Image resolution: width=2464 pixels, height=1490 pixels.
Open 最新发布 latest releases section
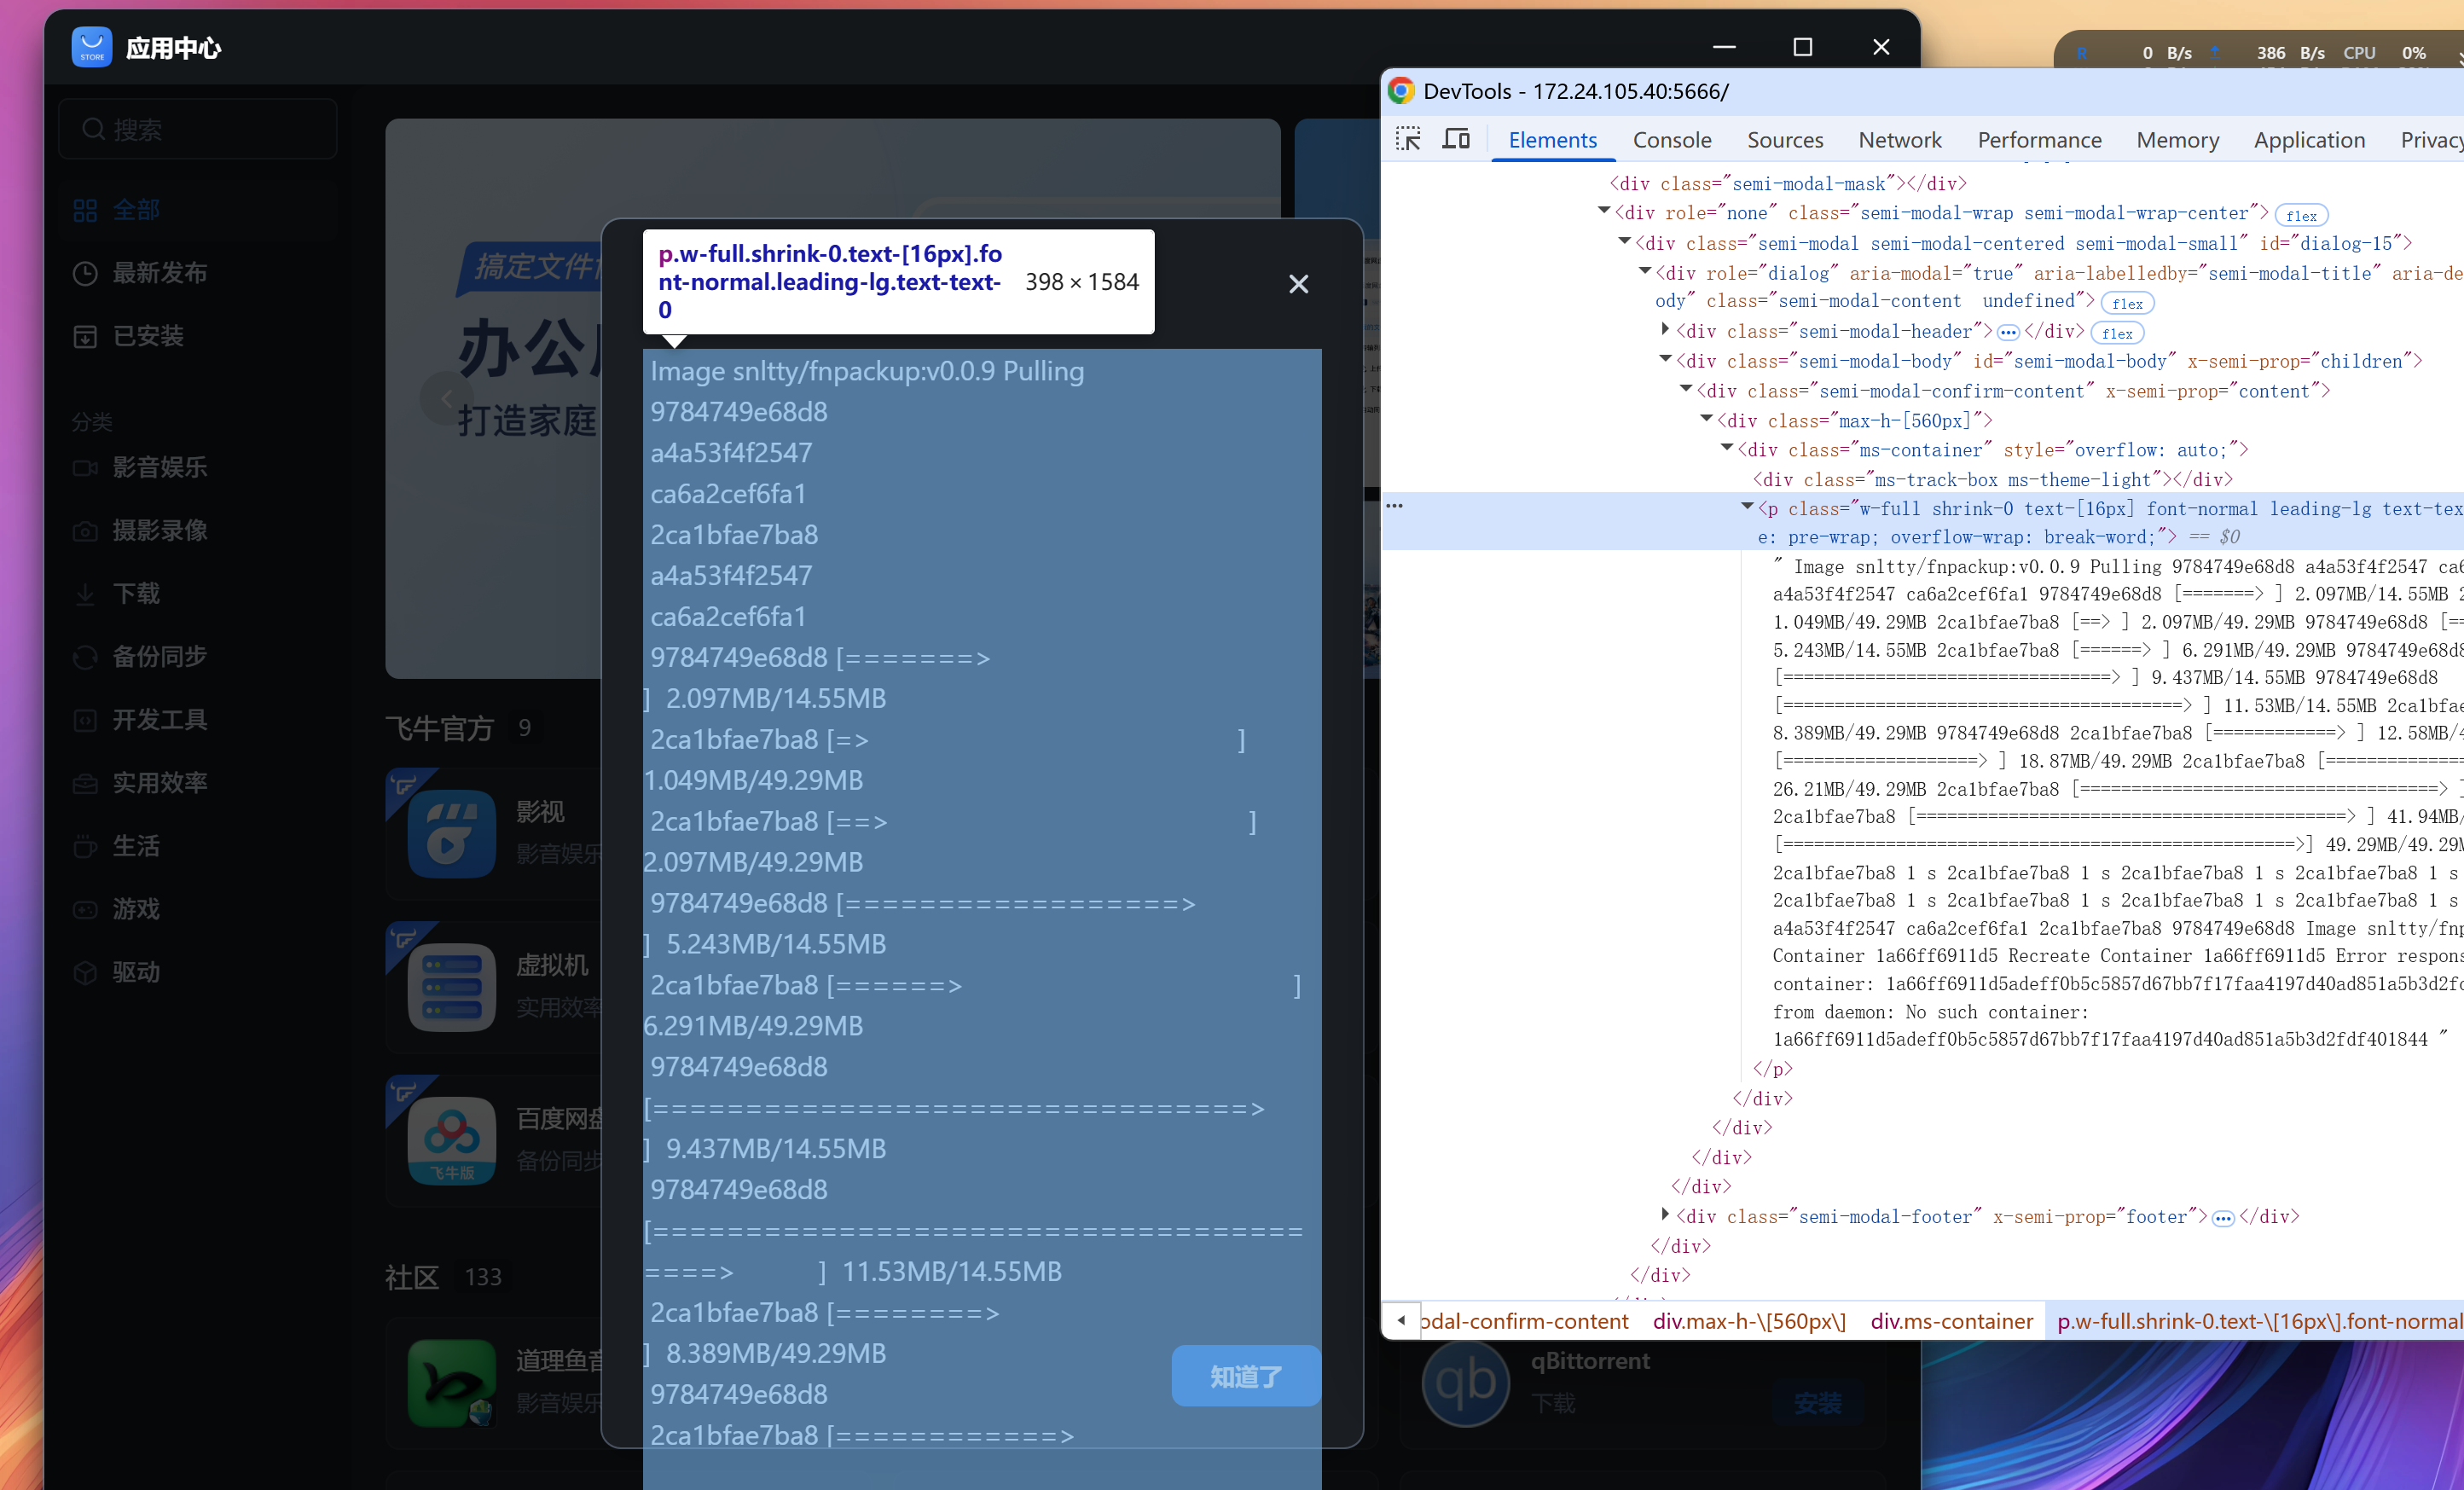pyautogui.click(x=159, y=273)
